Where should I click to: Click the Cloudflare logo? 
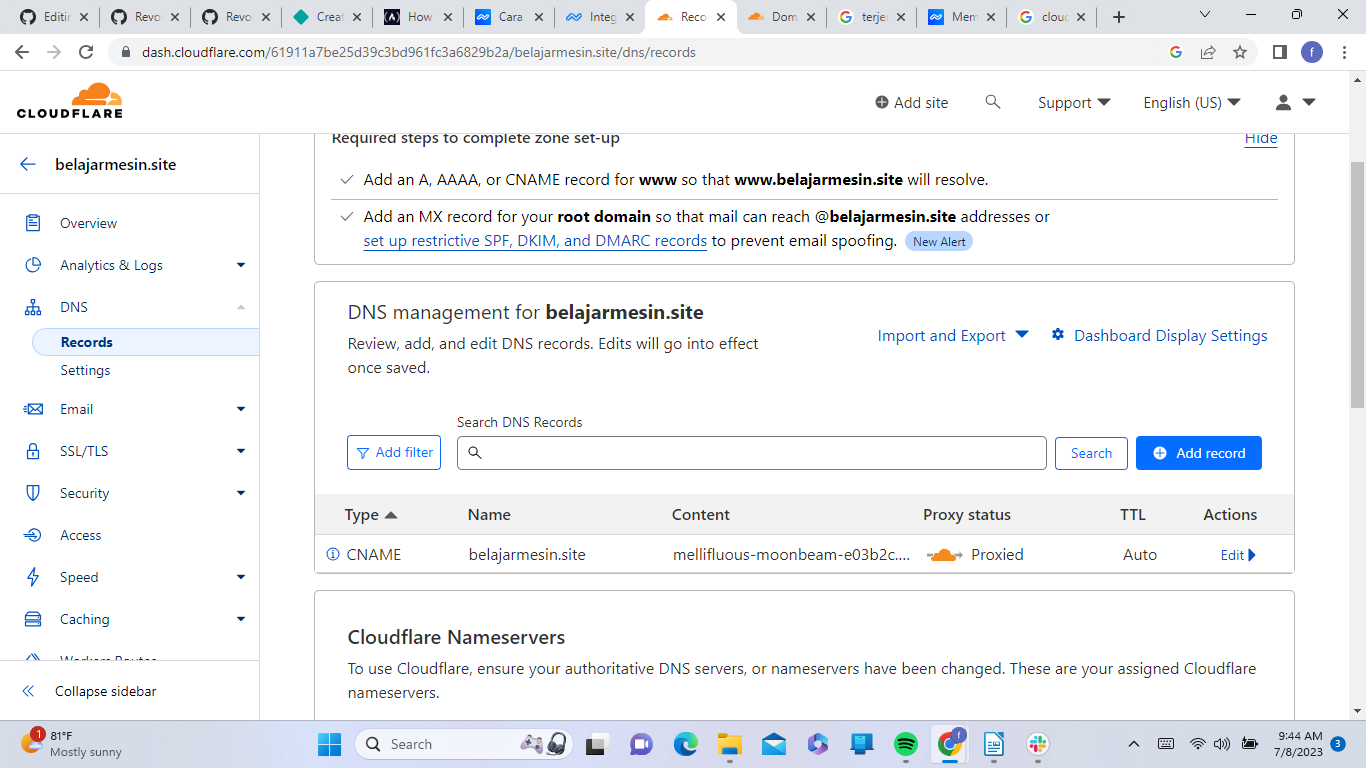pos(68,100)
